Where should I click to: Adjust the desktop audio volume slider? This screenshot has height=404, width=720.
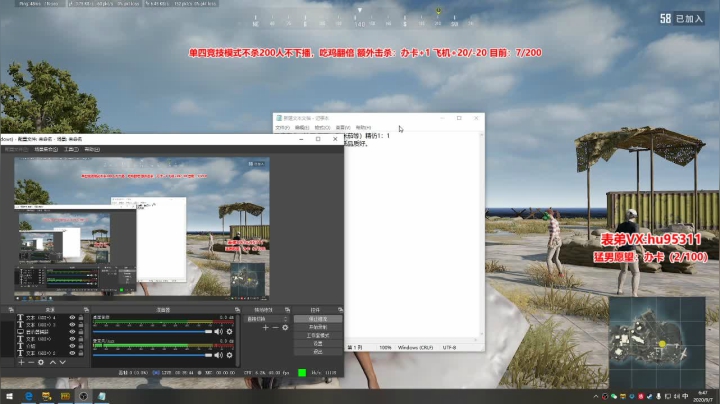point(152,331)
